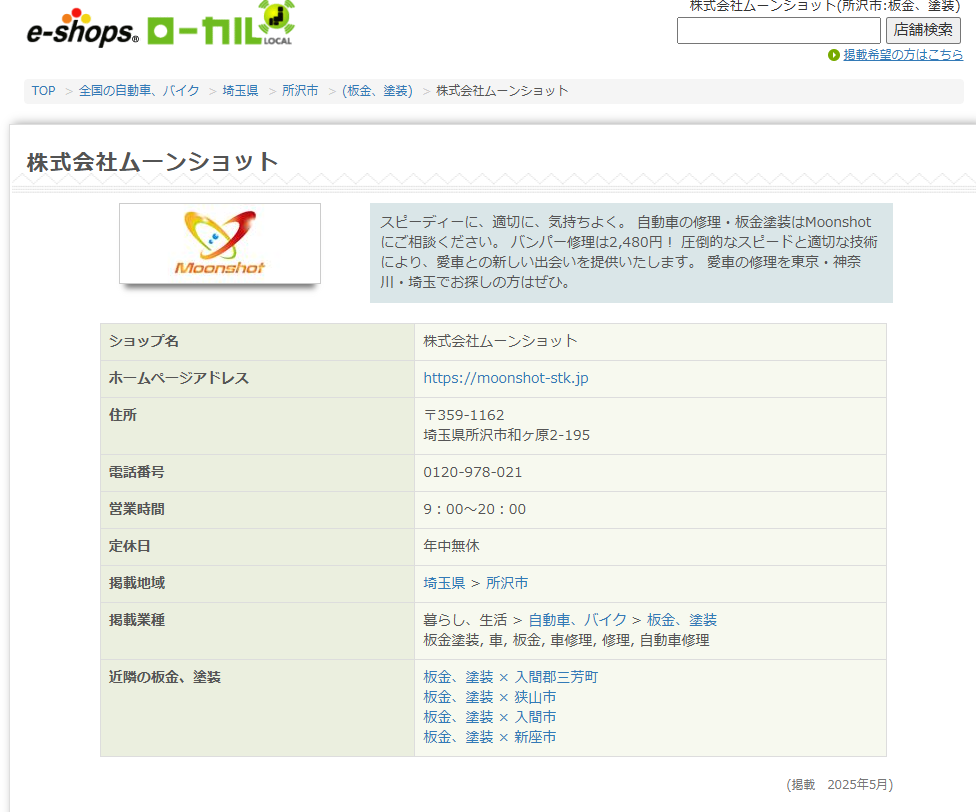
Task: Click the ホームページアドレス row label
Action: tap(179, 378)
